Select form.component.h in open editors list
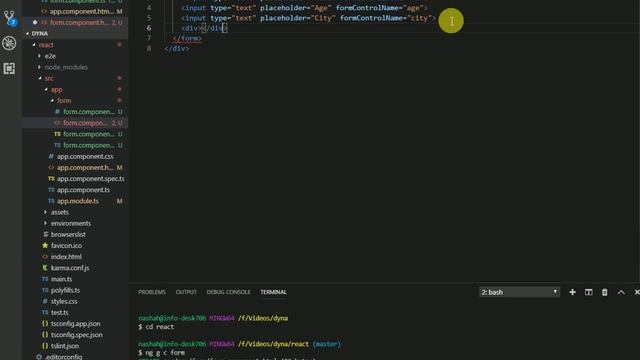This screenshot has height=360, width=640. coord(79,22)
